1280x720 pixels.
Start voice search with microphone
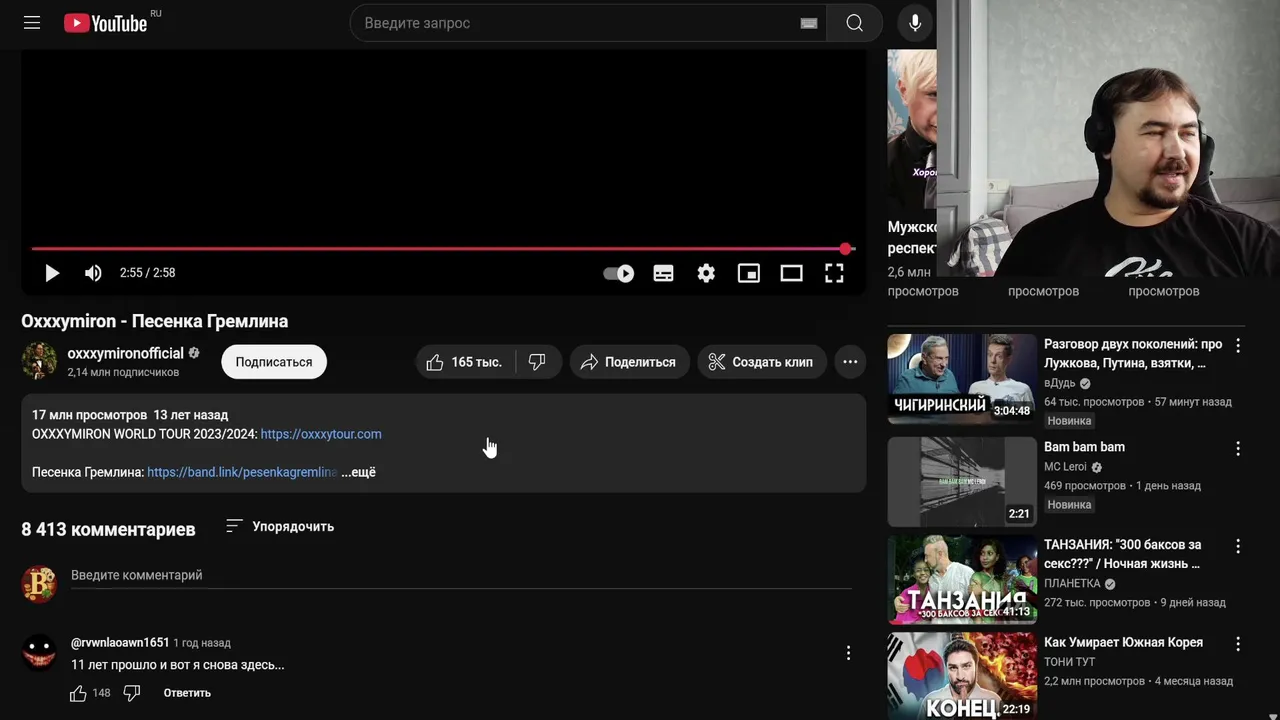(x=915, y=23)
